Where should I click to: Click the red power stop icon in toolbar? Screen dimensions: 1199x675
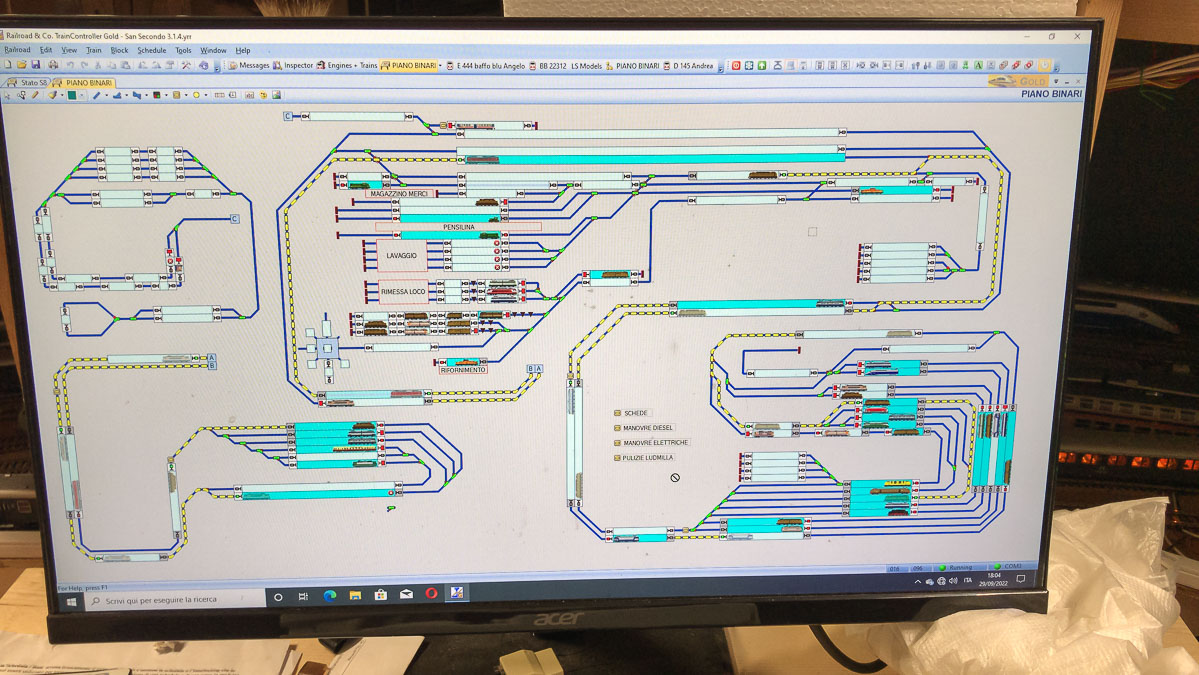tap(736, 66)
